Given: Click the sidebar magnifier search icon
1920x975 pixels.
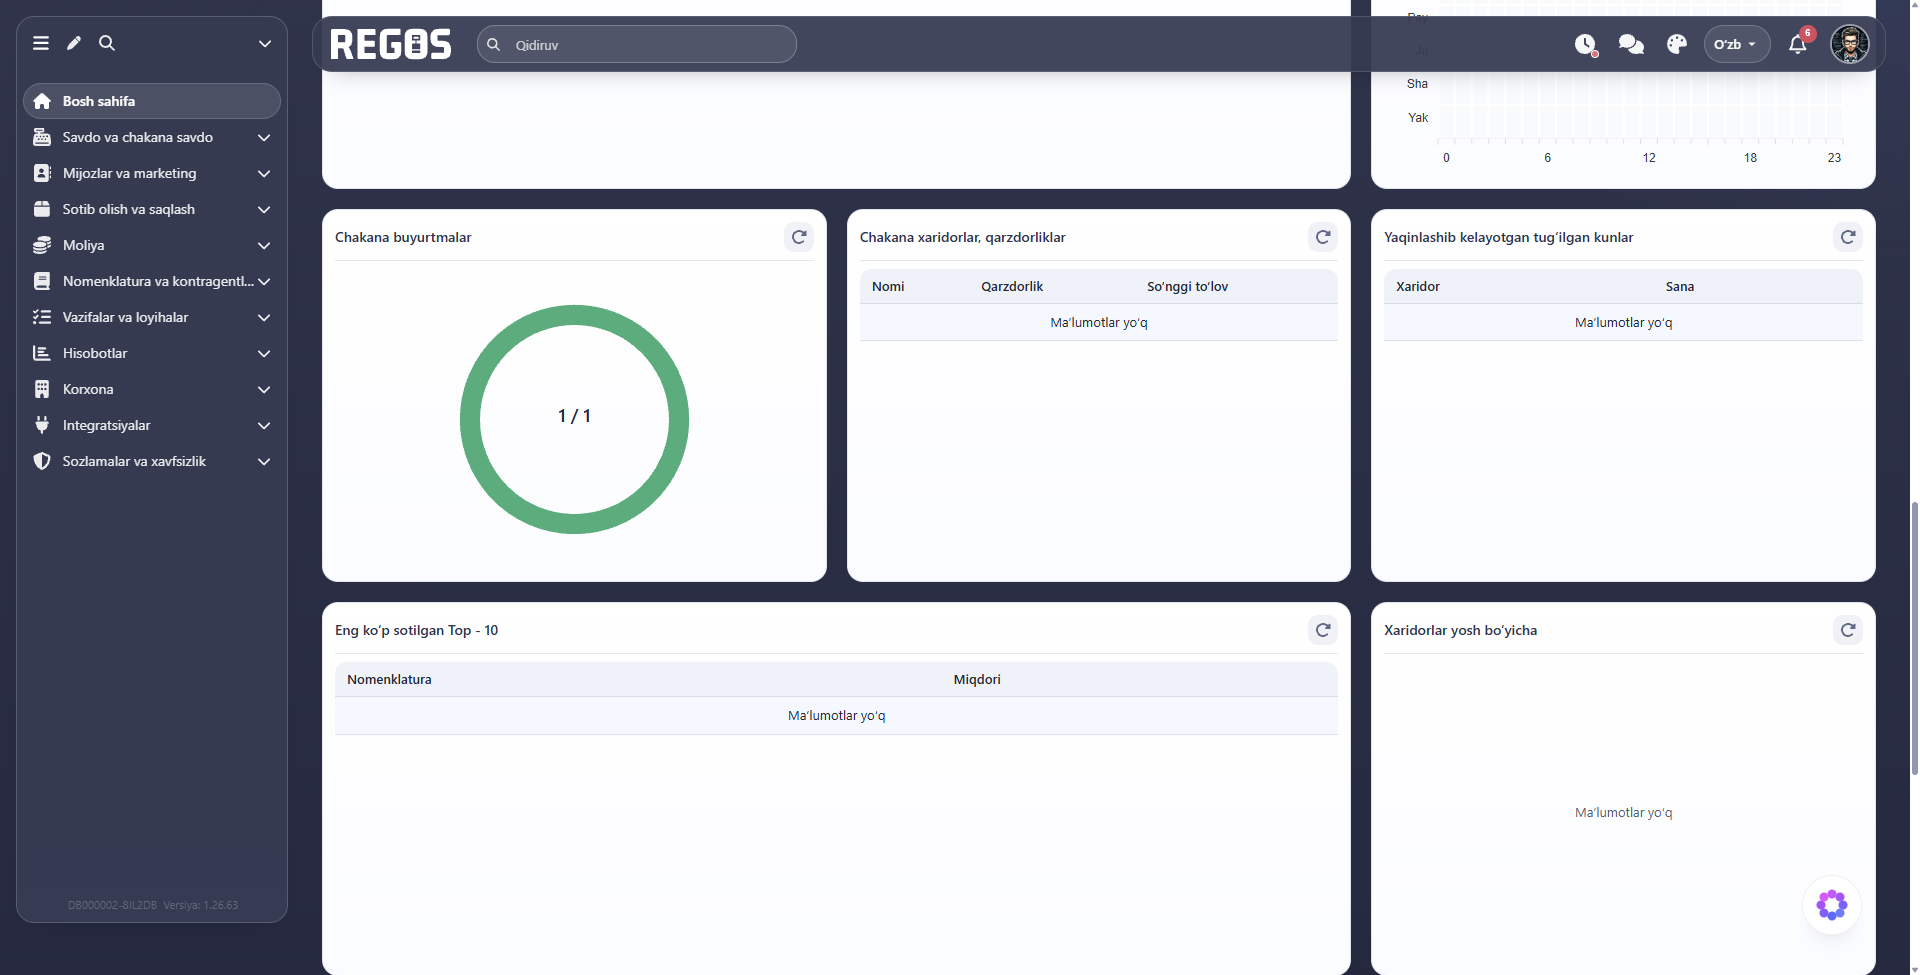Looking at the screenshot, I should 107,43.
